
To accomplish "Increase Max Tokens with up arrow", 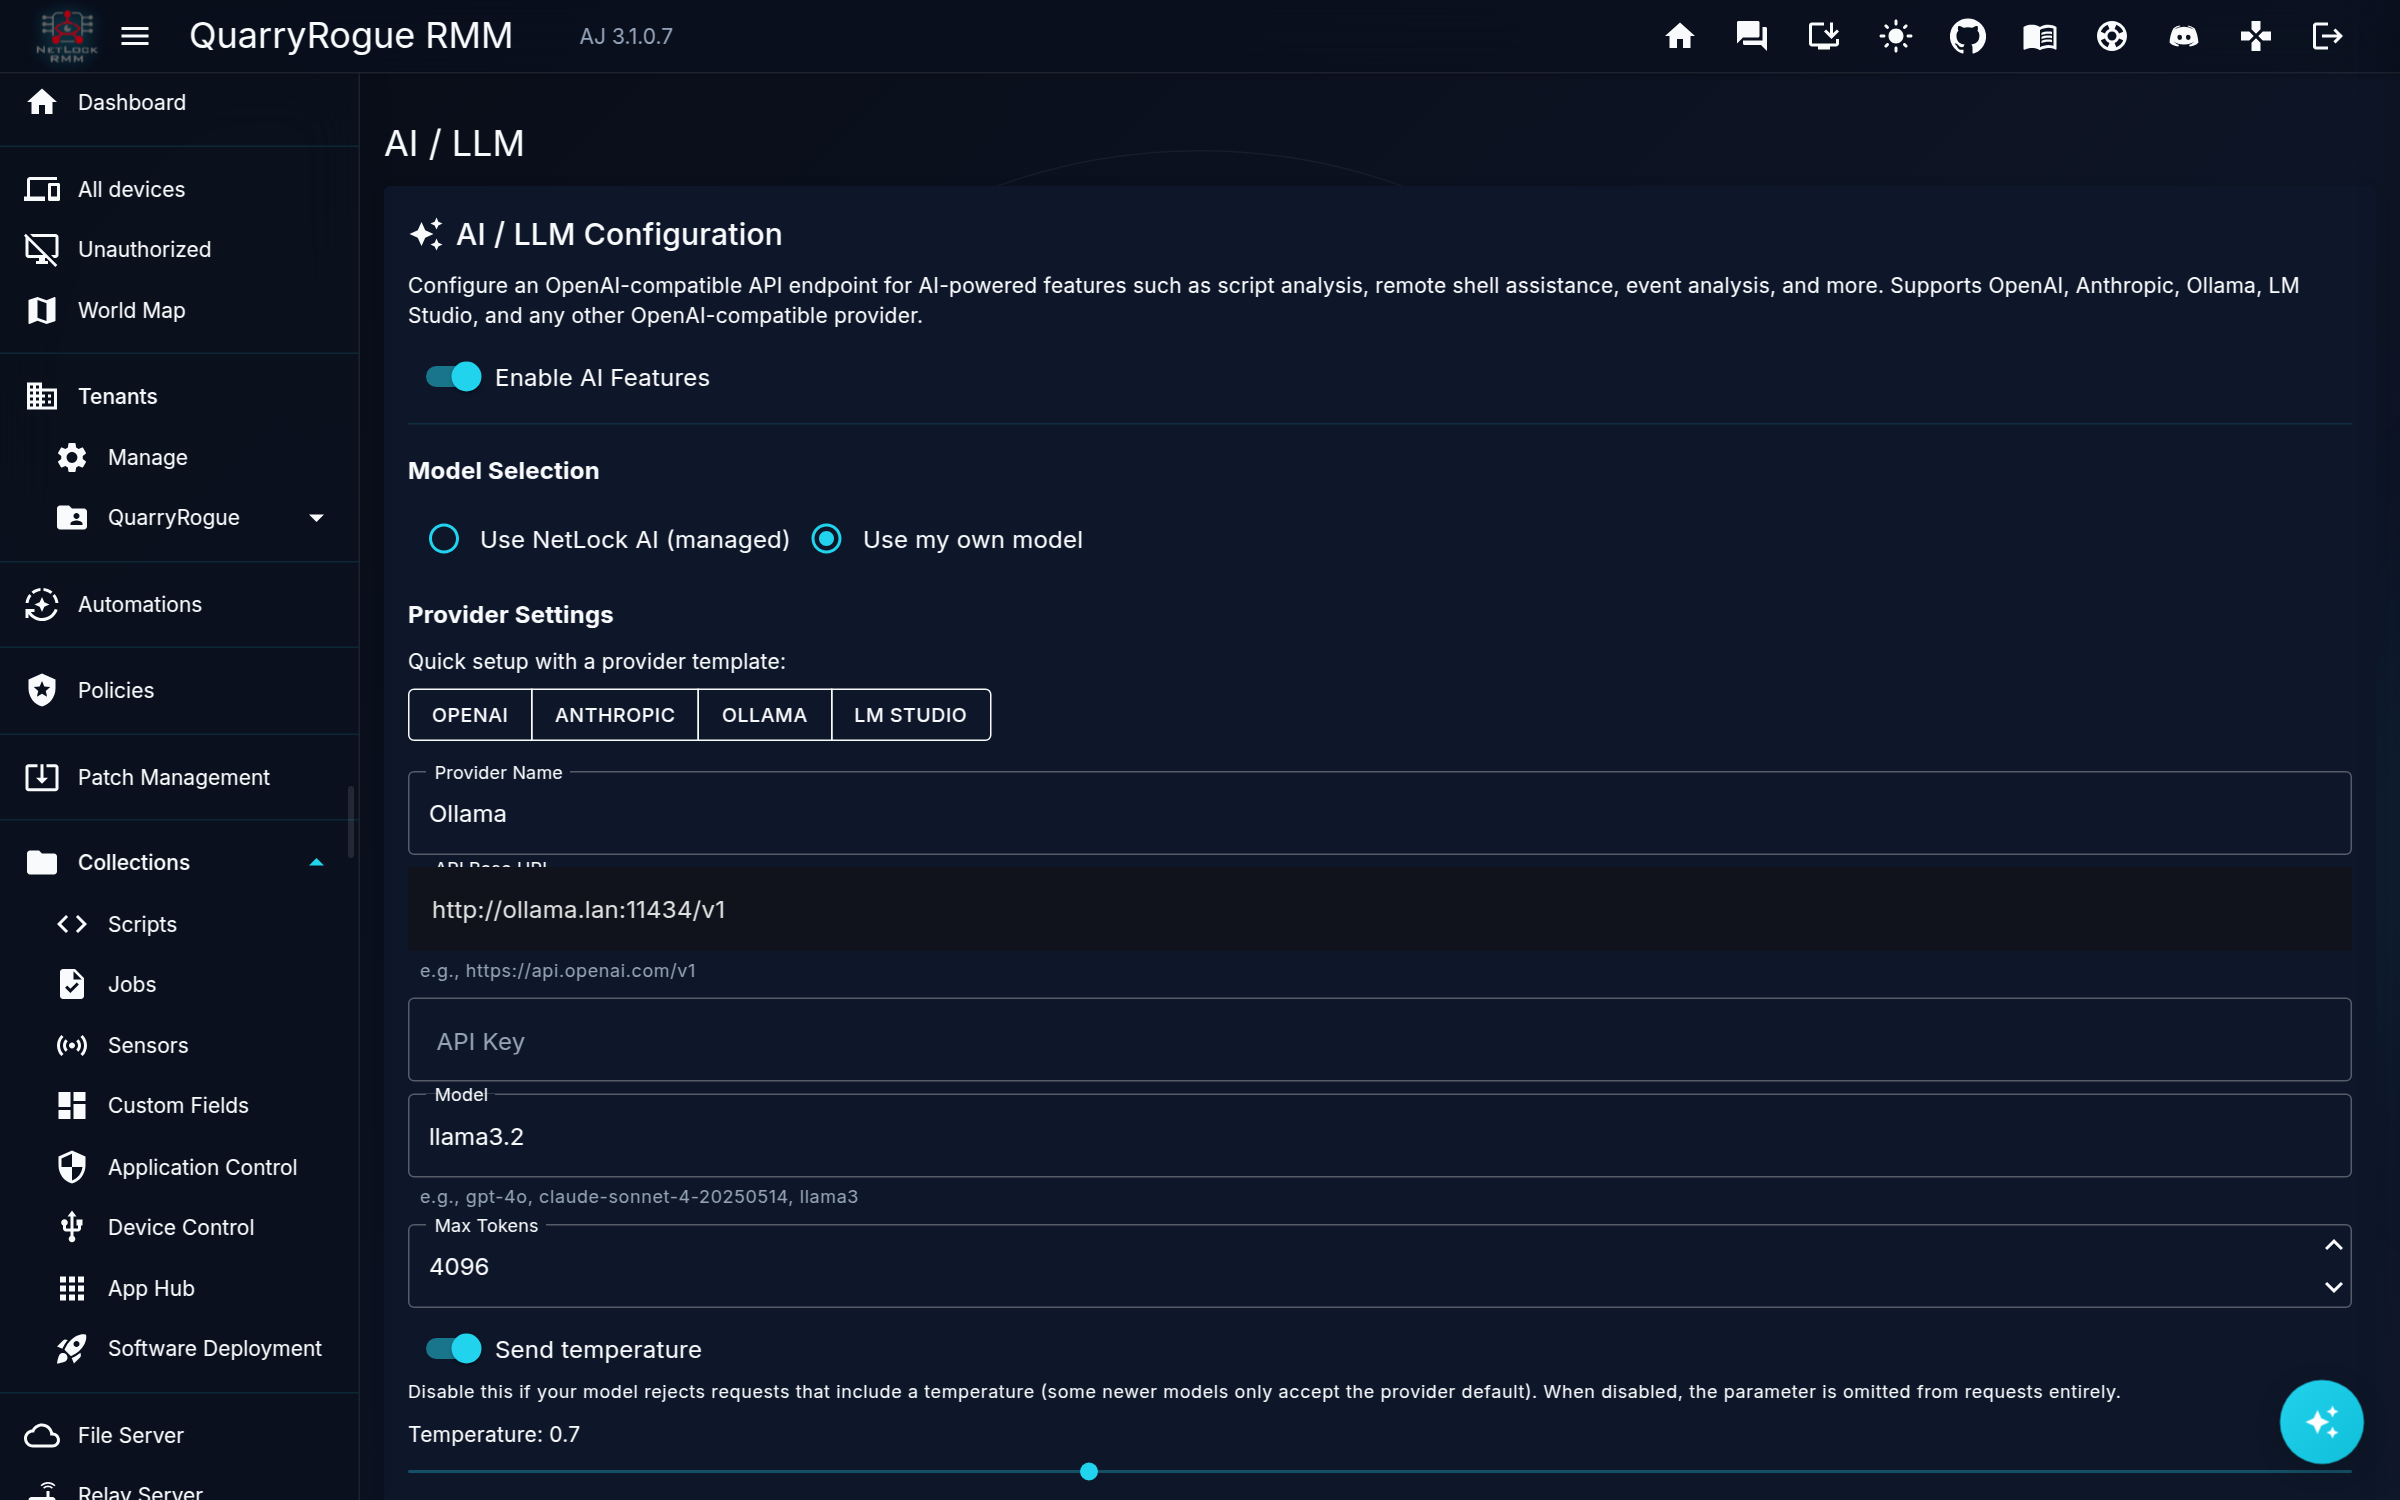I will click(2333, 1245).
